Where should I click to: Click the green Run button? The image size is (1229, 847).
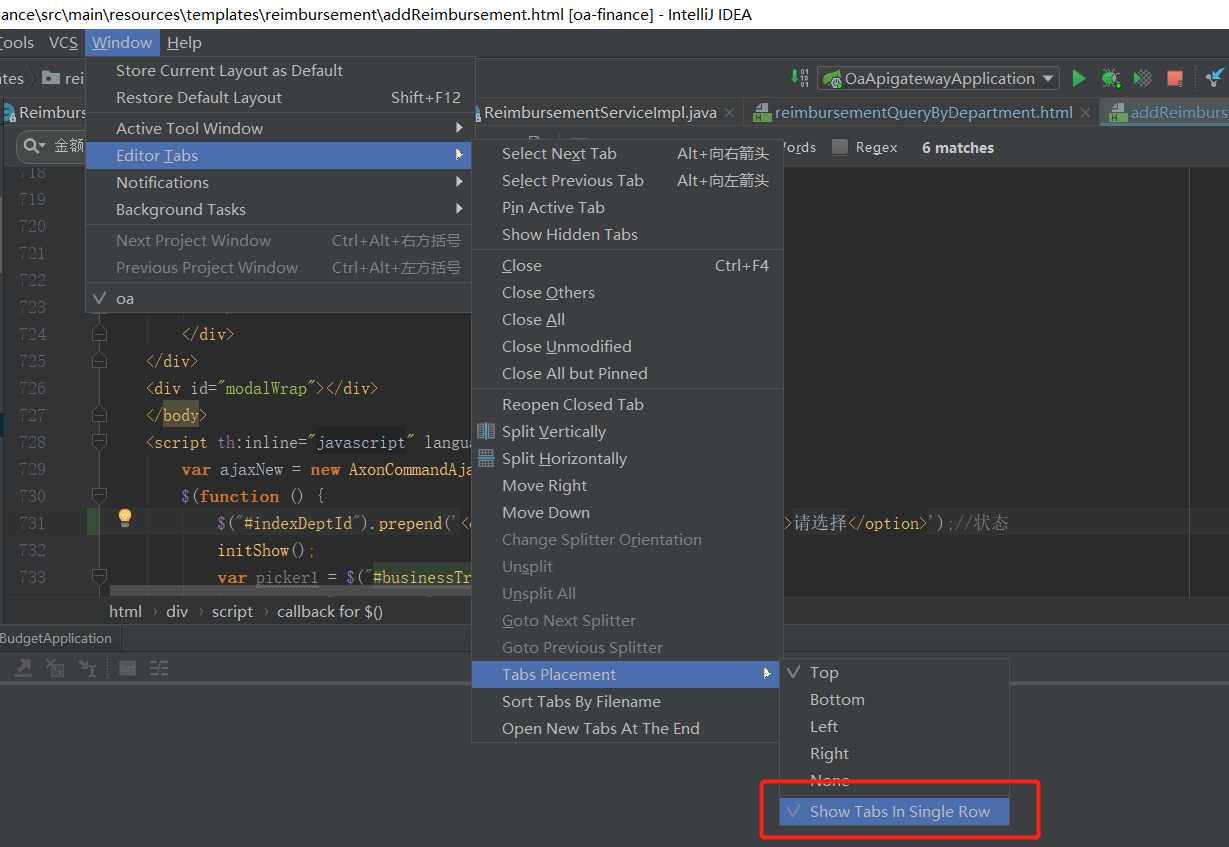pos(1079,78)
